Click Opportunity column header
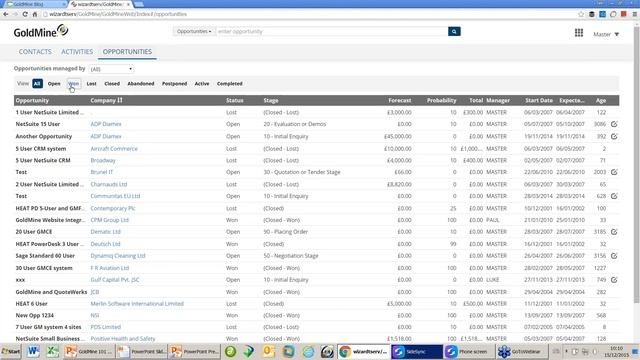The height and width of the screenshot is (360, 640). tap(32, 100)
